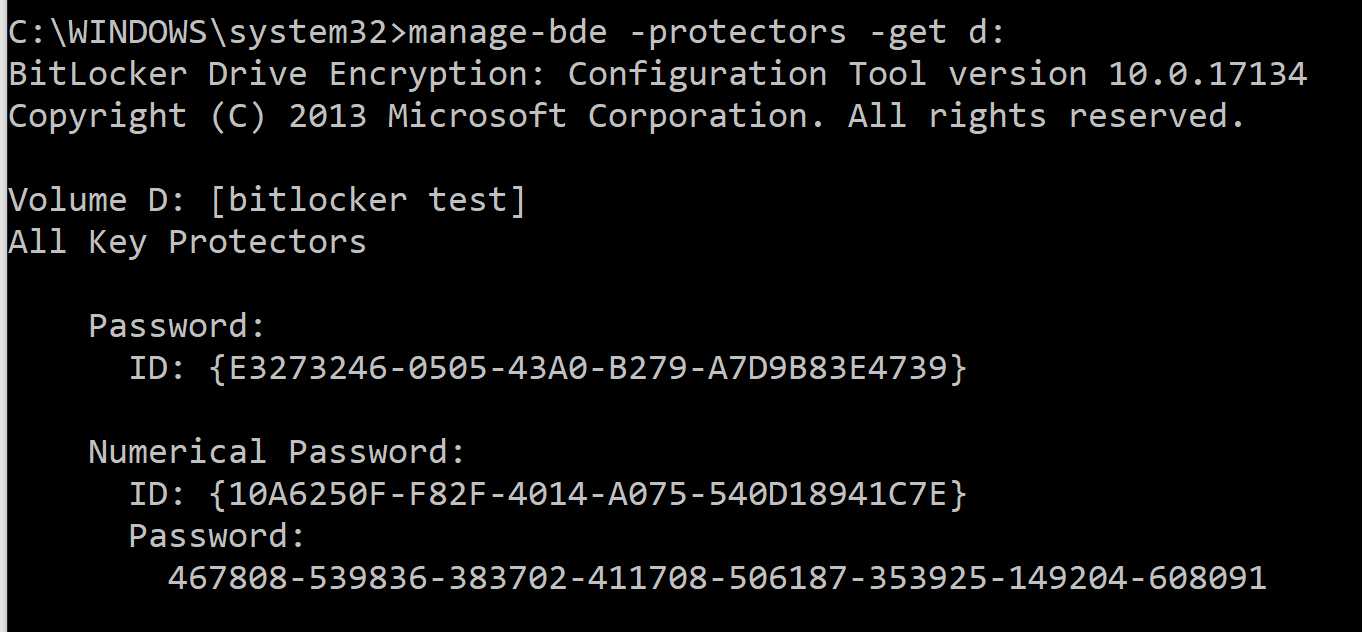This screenshot has height=632, width=1362.
Task: Click the Copyright (C) 2013 text
Action: (187, 116)
